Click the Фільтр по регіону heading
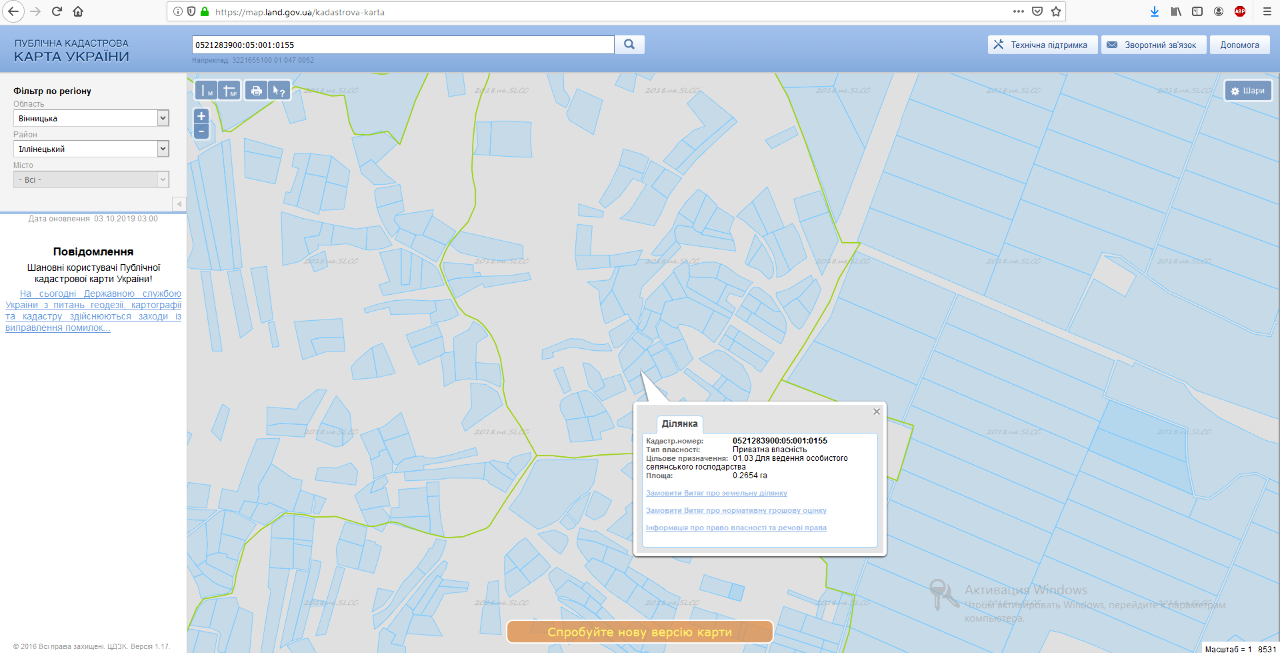The width and height of the screenshot is (1280, 653). coord(53,91)
